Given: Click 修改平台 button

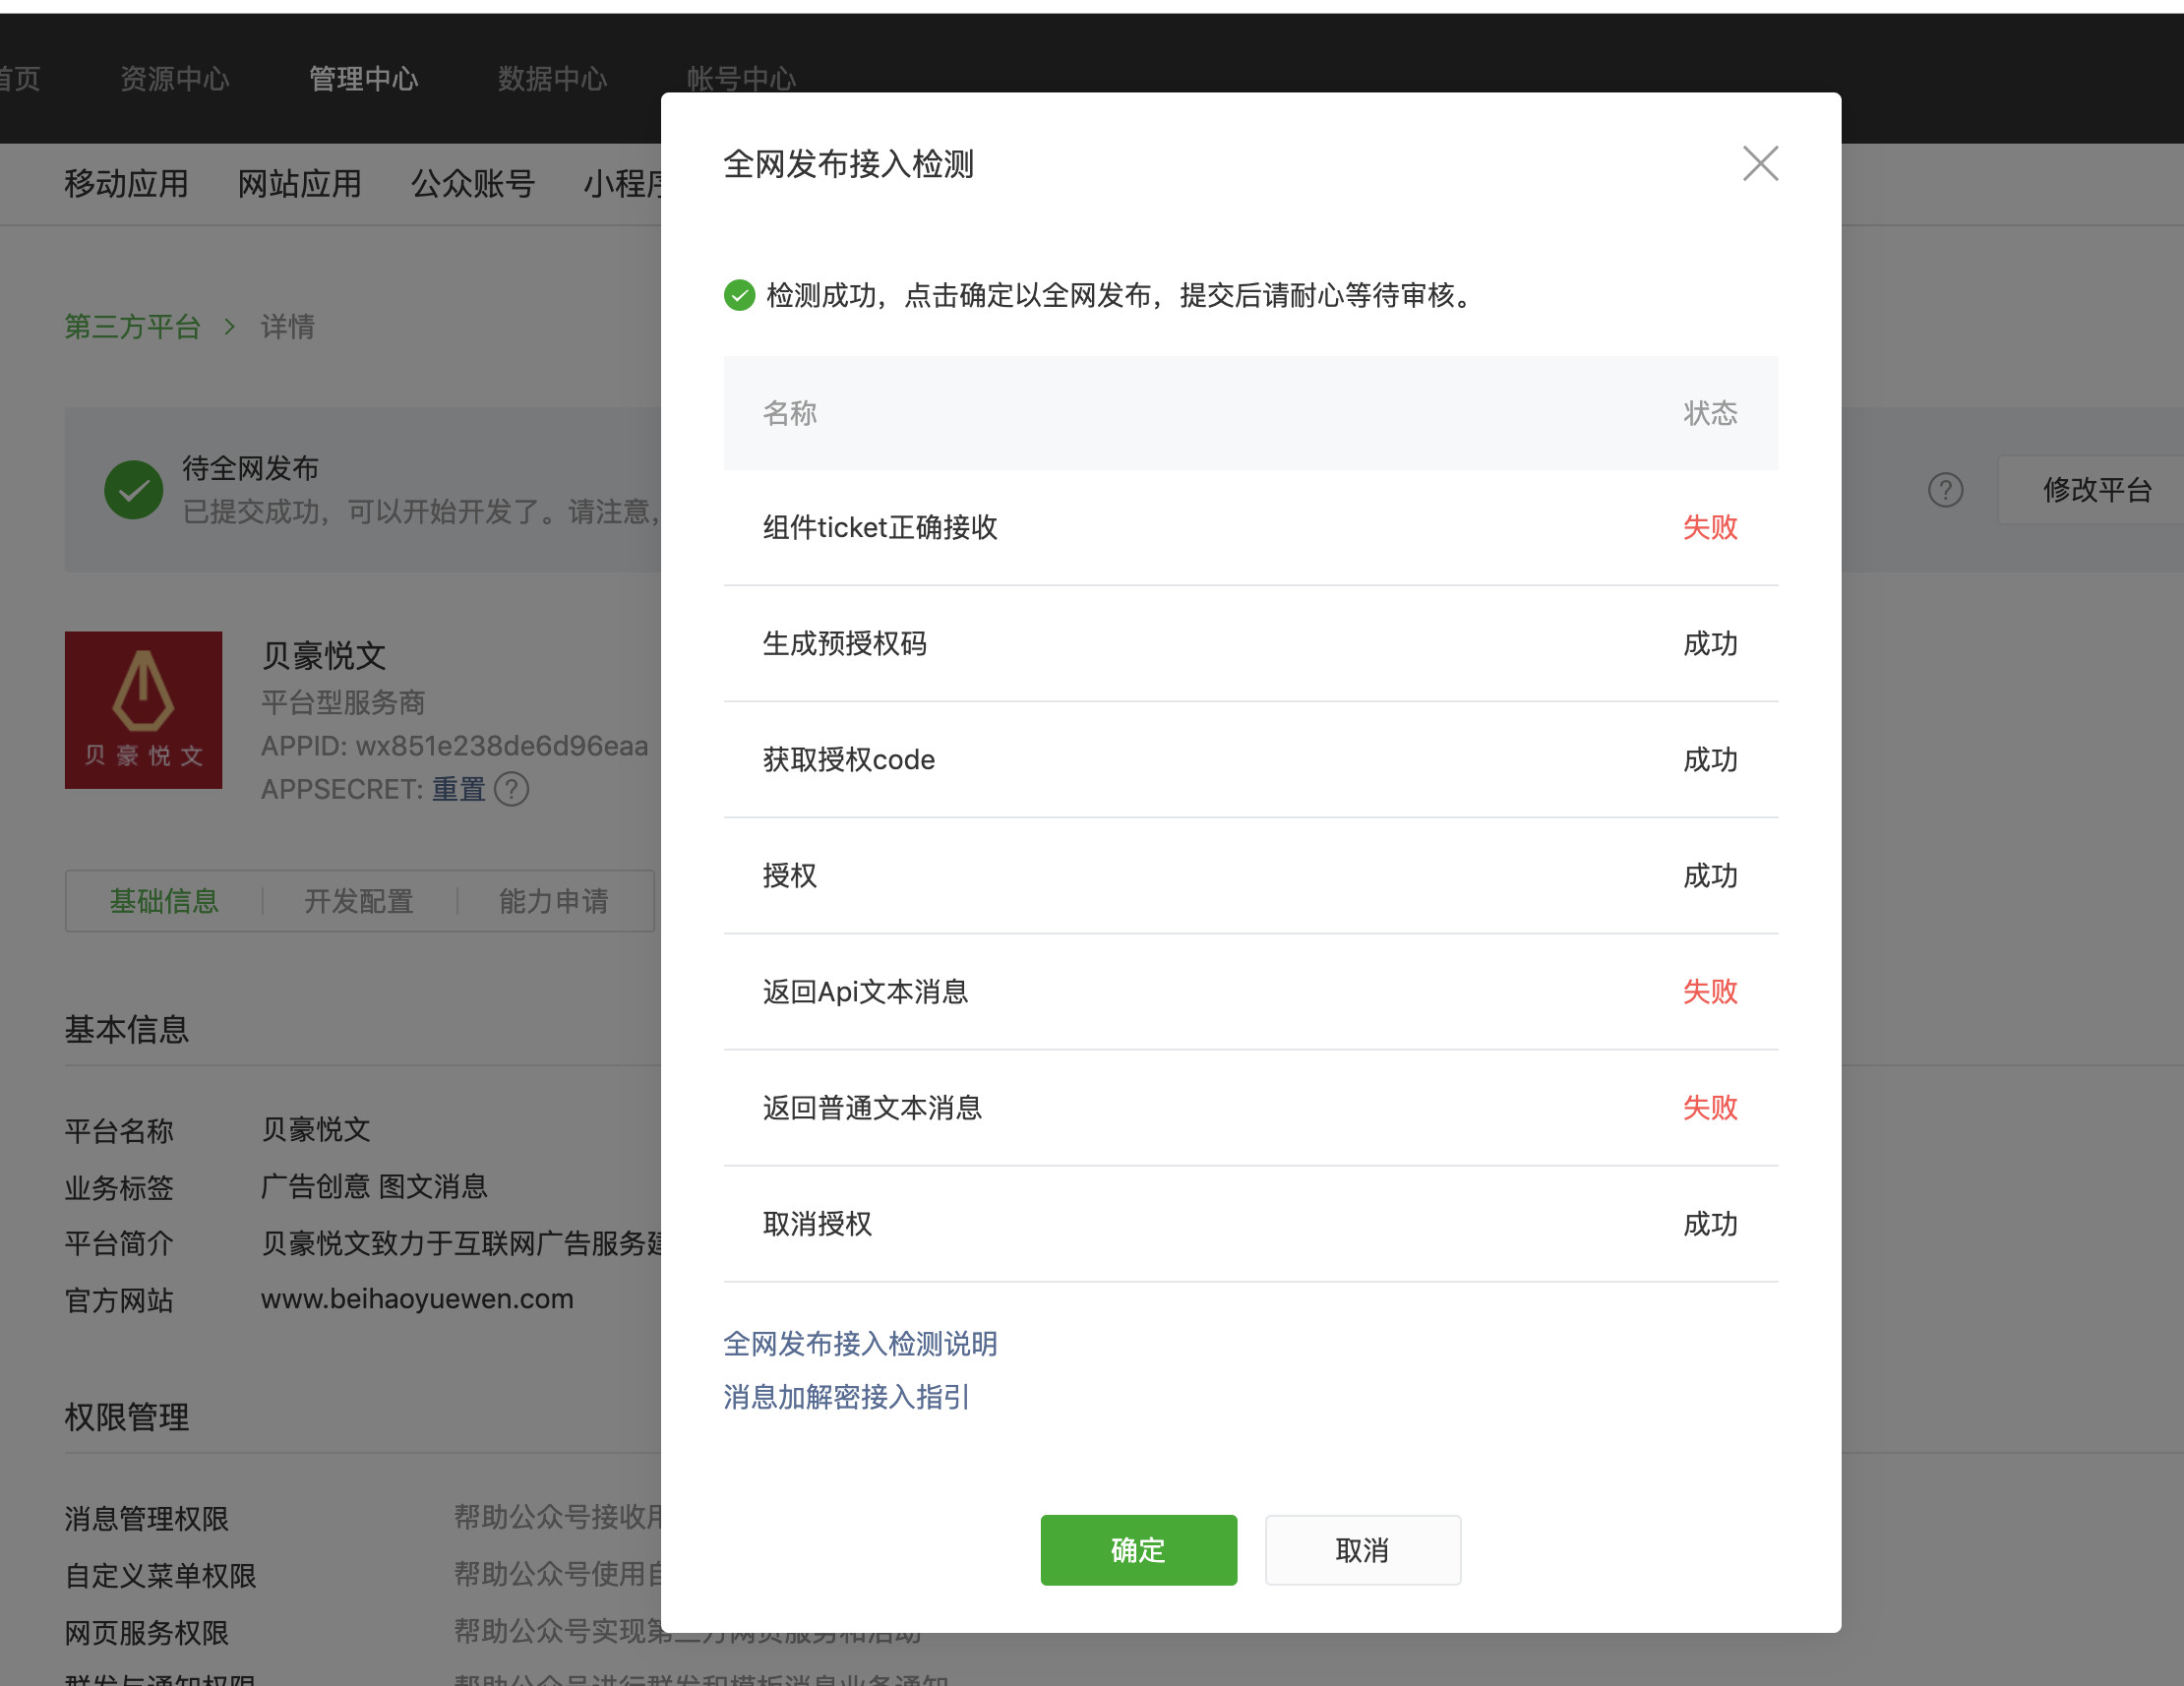Looking at the screenshot, I should point(2096,490).
